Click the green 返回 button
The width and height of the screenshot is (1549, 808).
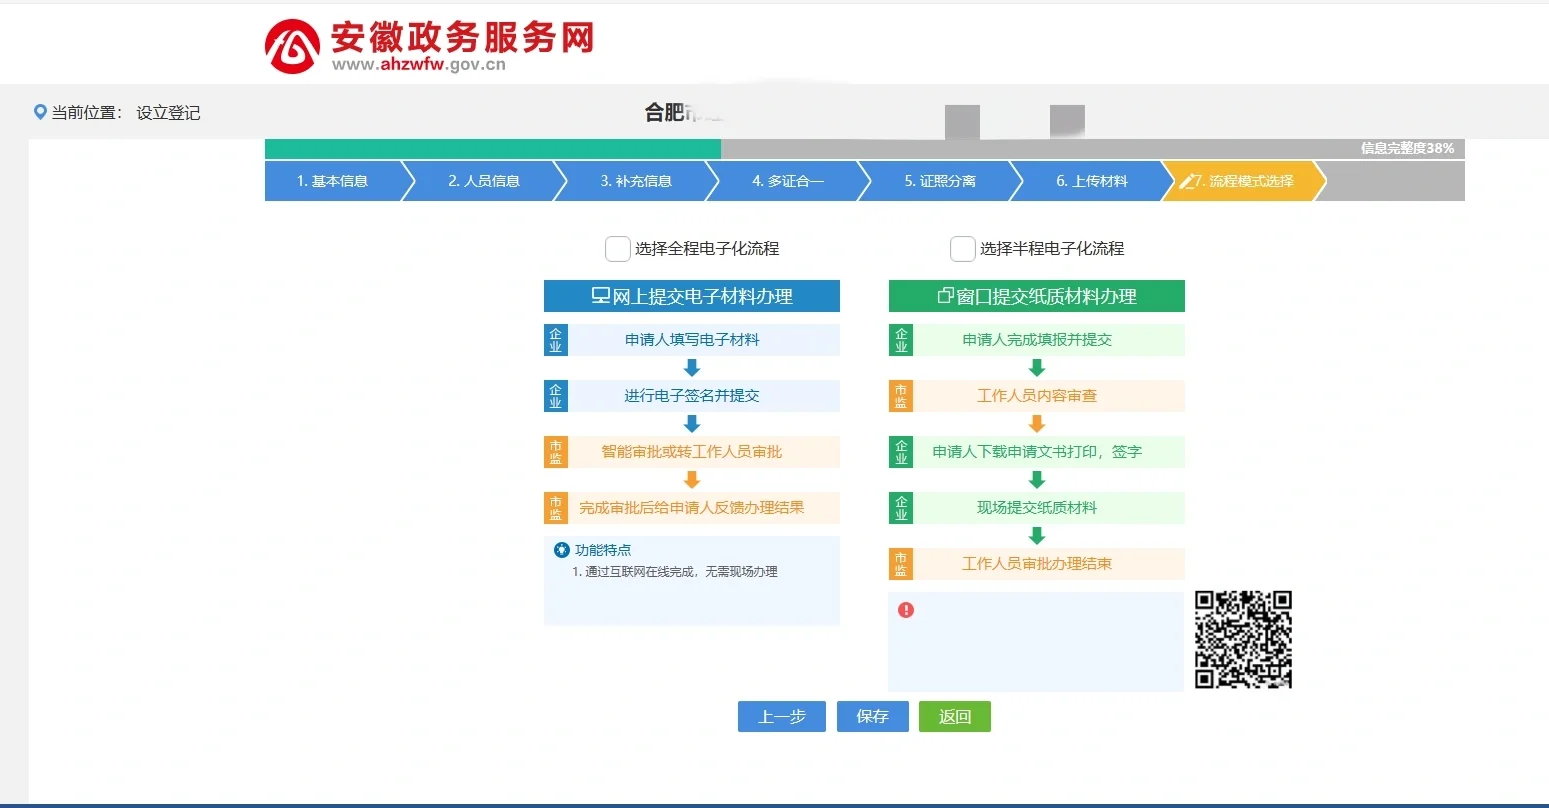tap(954, 716)
